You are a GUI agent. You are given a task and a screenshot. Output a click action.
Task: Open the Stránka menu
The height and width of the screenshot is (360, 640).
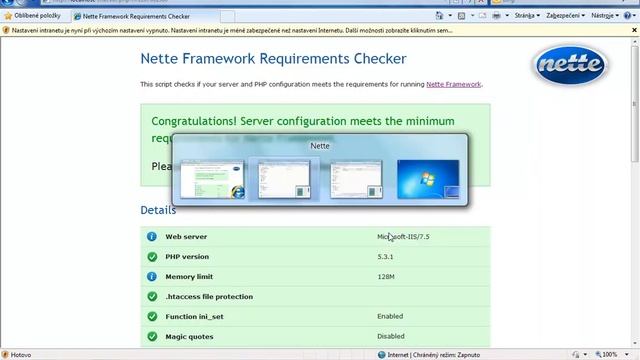pyautogui.click(x=527, y=16)
